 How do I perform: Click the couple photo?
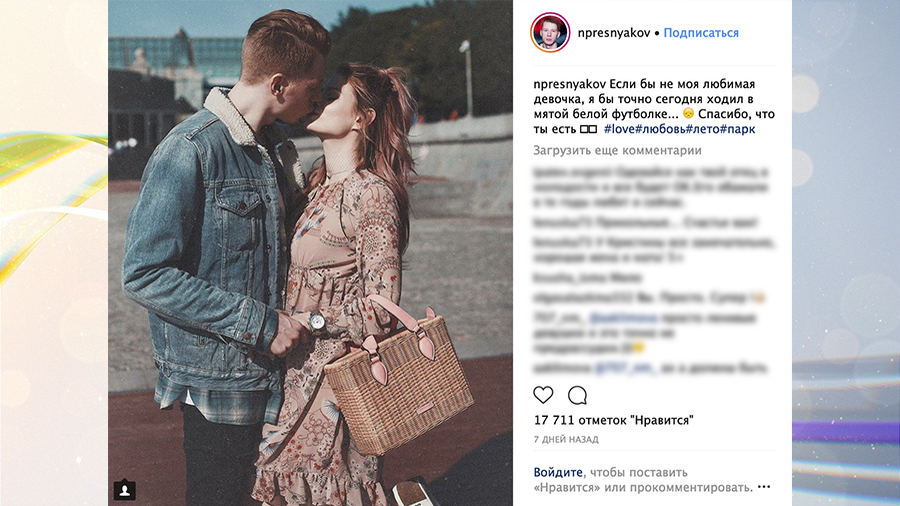(311, 253)
